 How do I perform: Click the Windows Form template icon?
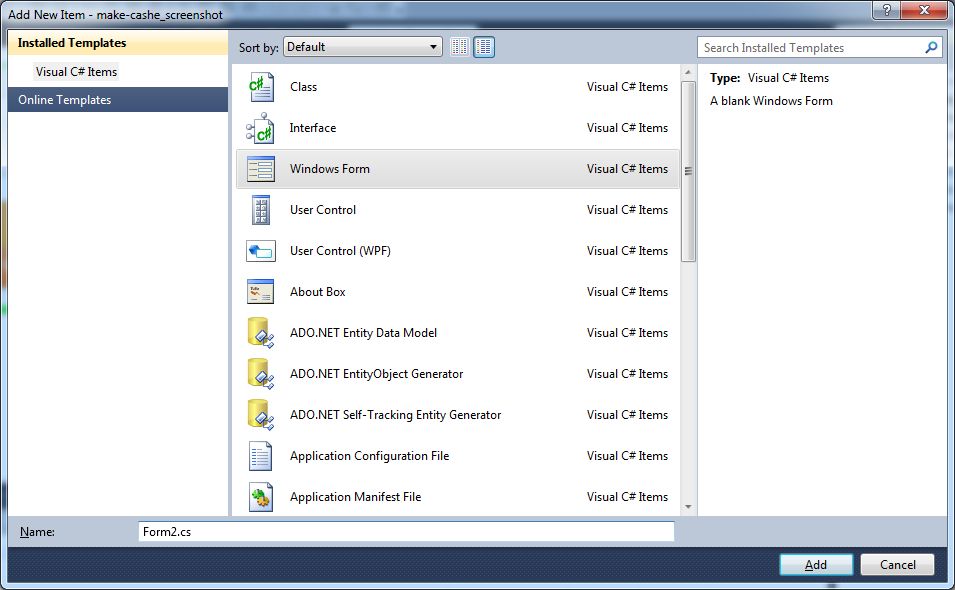point(260,169)
